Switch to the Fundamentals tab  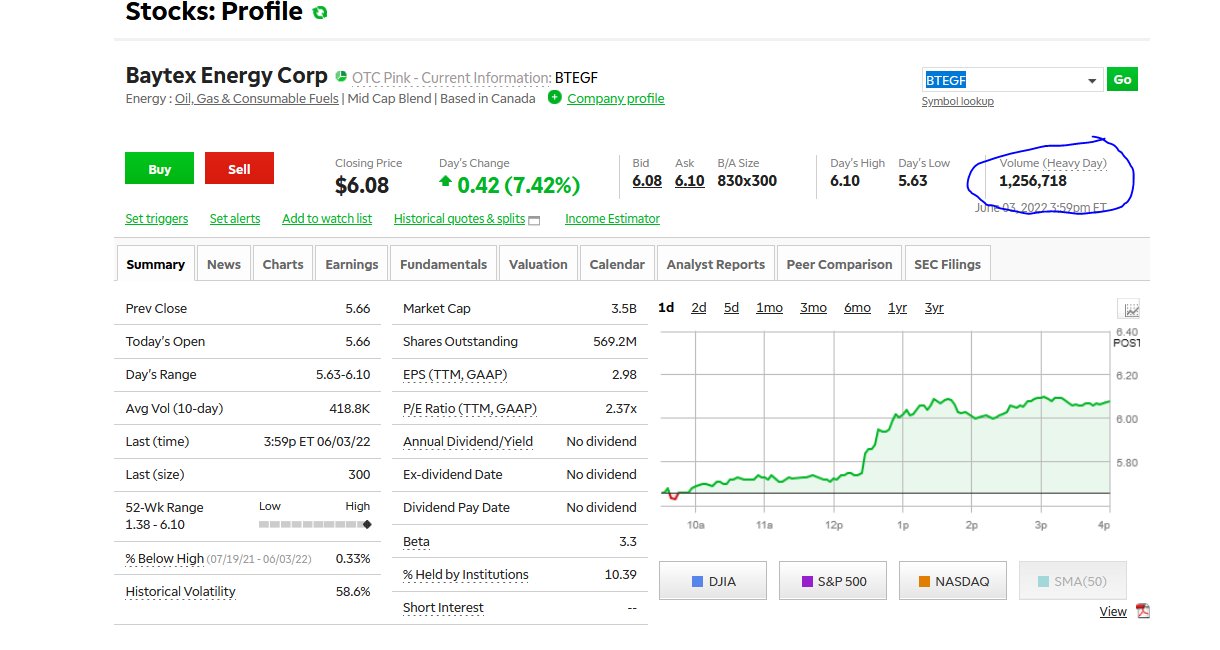(443, 264)
